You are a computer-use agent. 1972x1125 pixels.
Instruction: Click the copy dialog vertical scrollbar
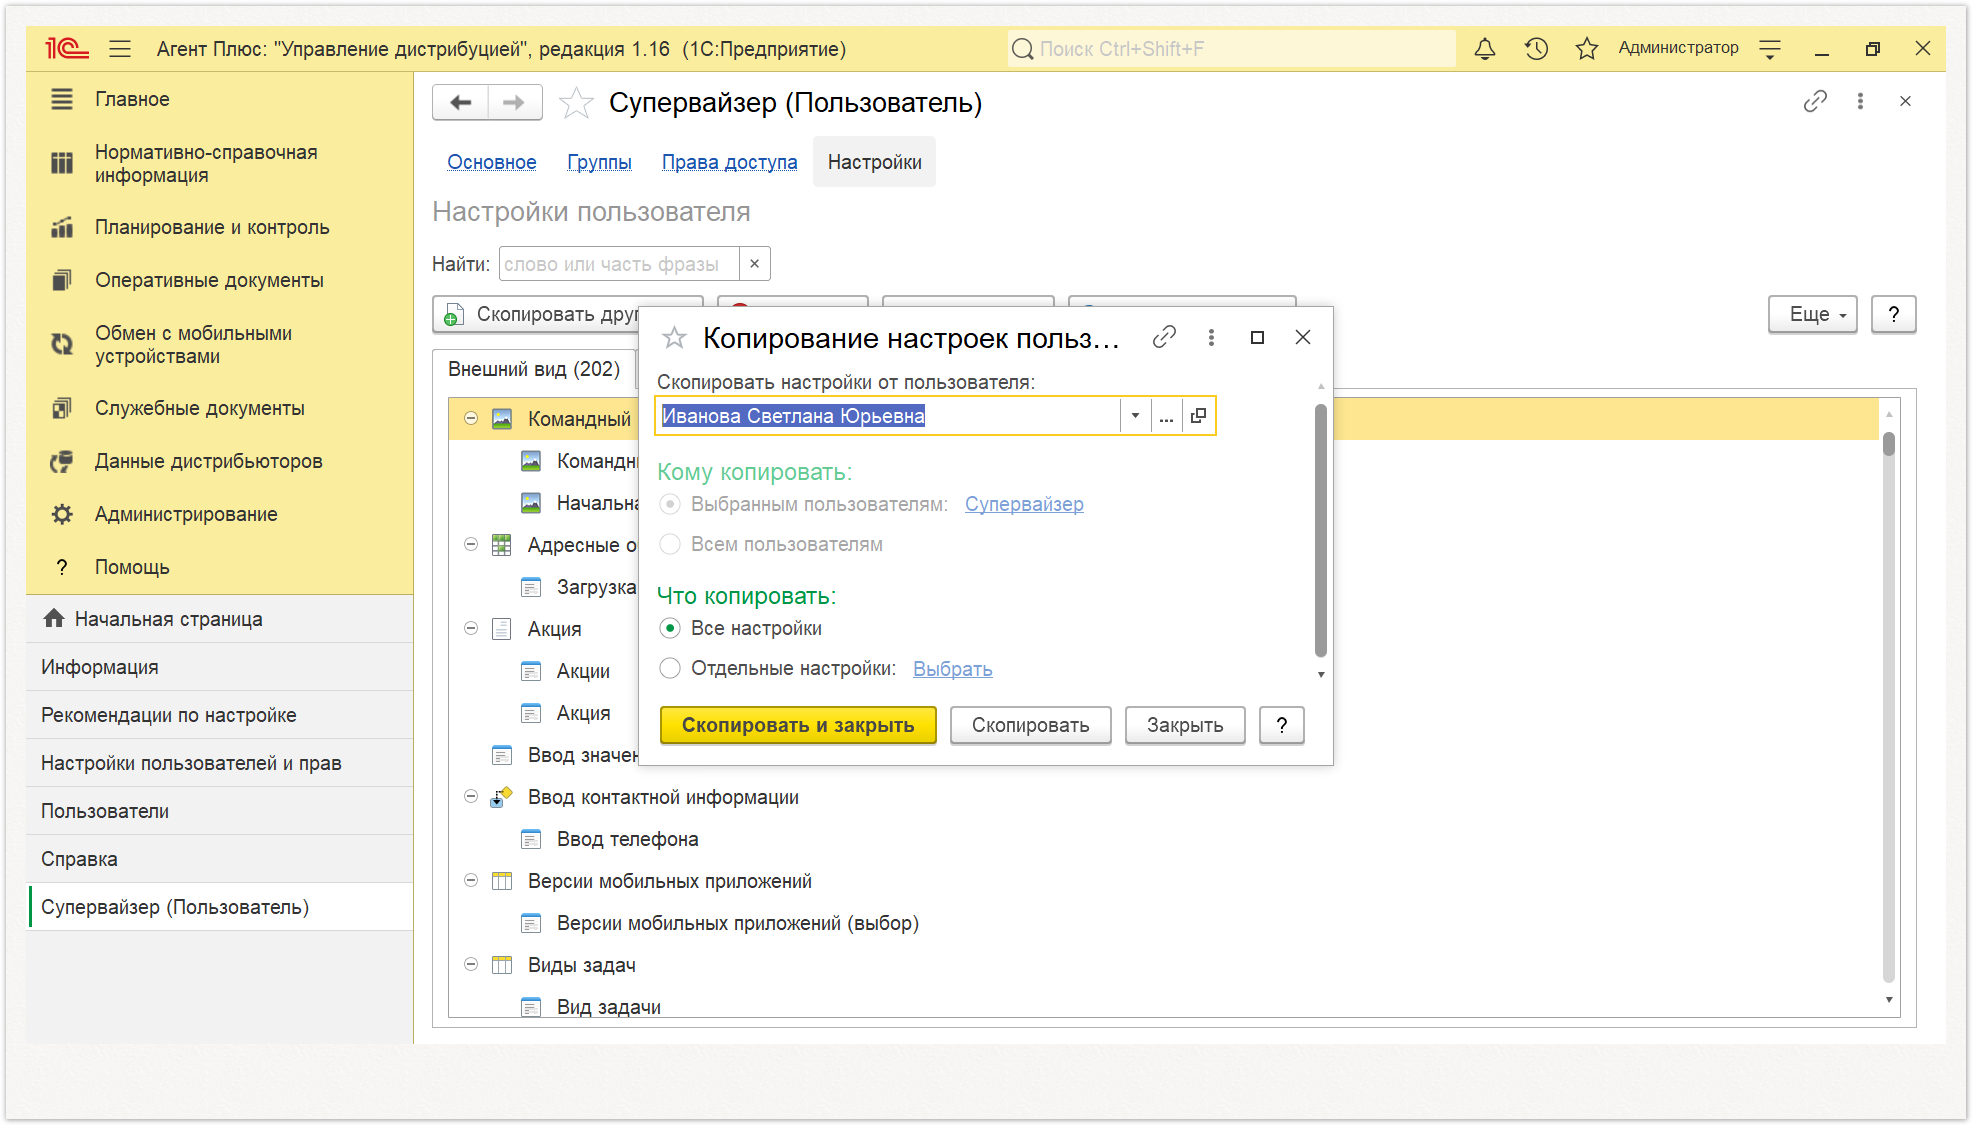[x=1320, y=530]
